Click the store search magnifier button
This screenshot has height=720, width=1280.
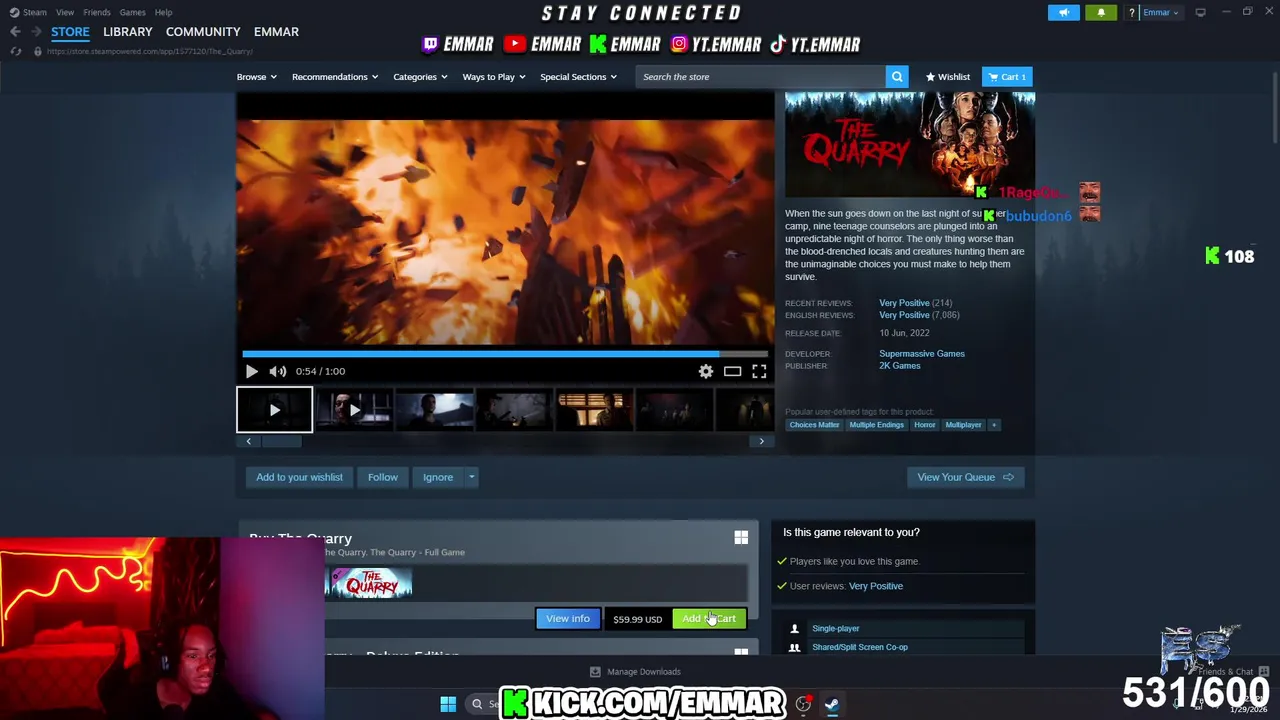coord(897,77)
